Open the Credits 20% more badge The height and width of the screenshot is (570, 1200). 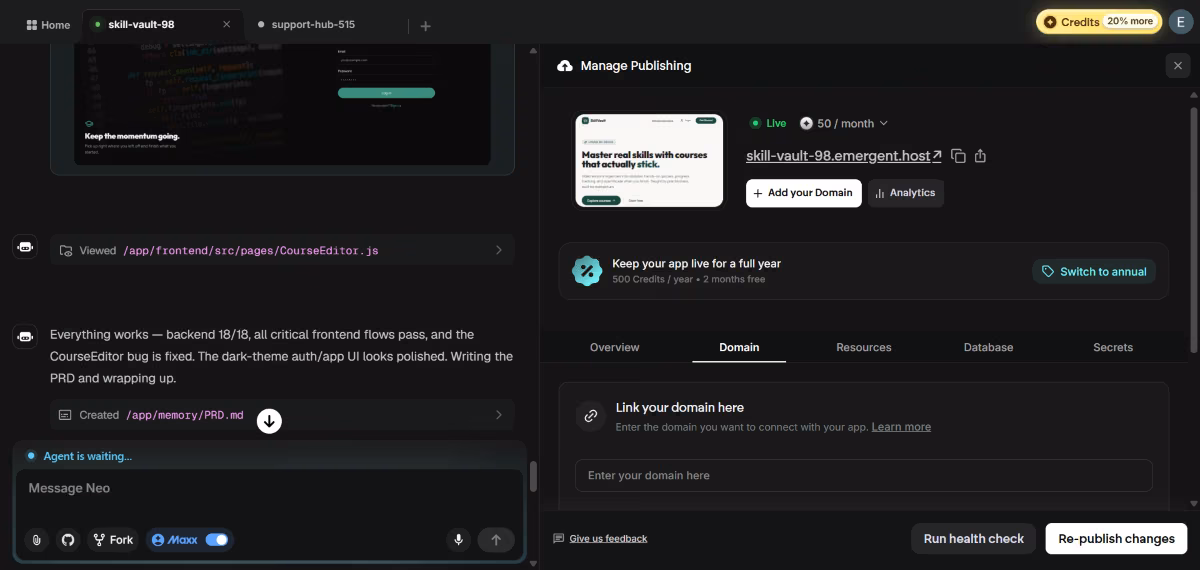click(1098, 21)
